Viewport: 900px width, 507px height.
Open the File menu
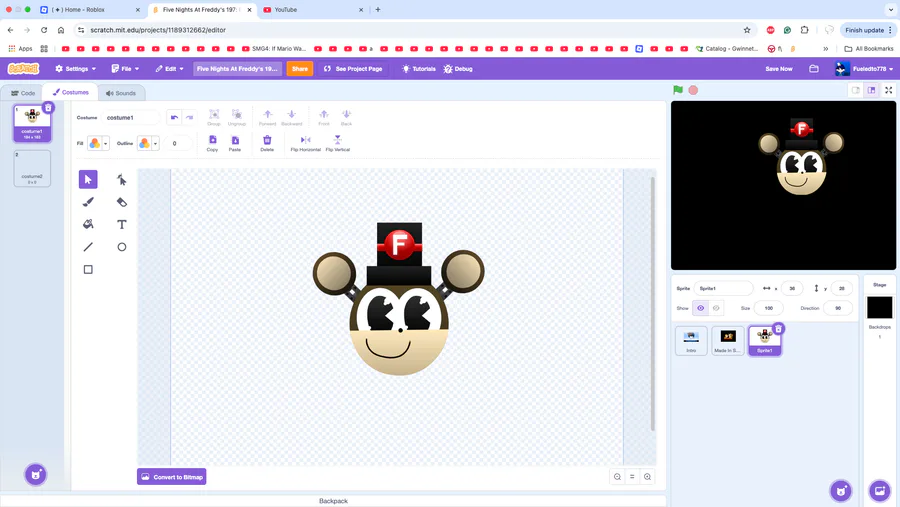point(125,68)
